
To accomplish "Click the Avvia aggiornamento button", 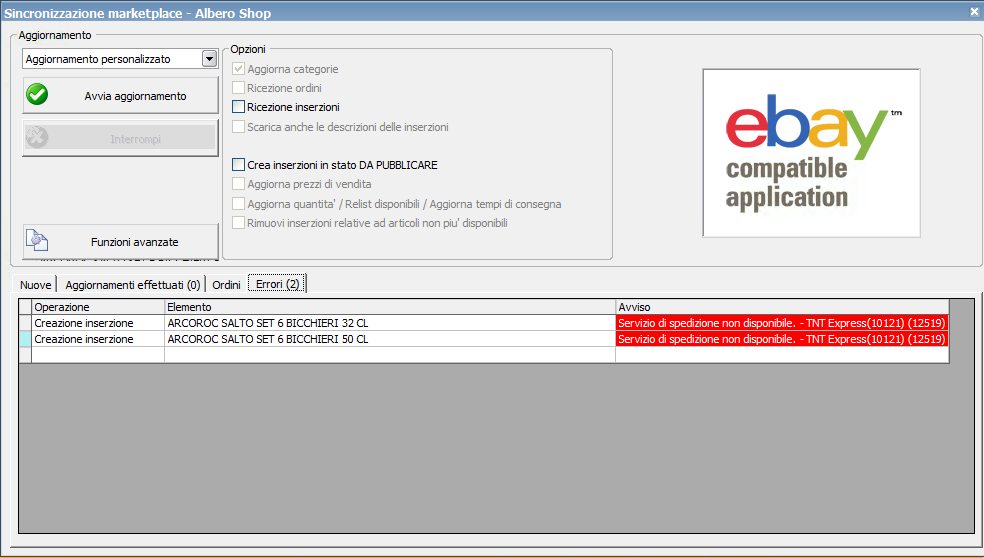I will [x=120, y=95].
